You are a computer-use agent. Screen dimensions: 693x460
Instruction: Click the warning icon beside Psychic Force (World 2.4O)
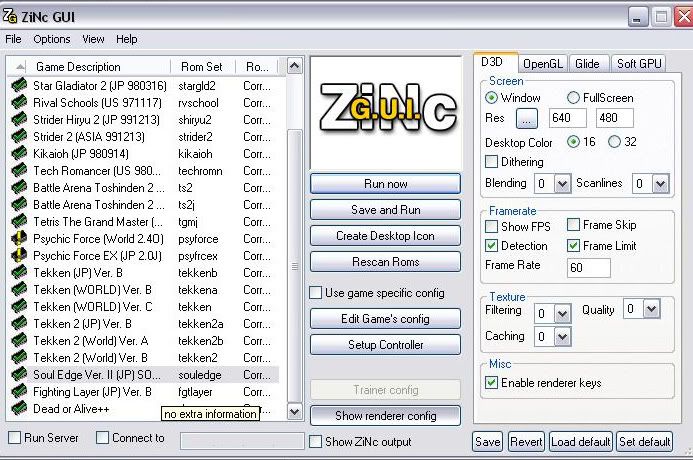pos(19,239)
